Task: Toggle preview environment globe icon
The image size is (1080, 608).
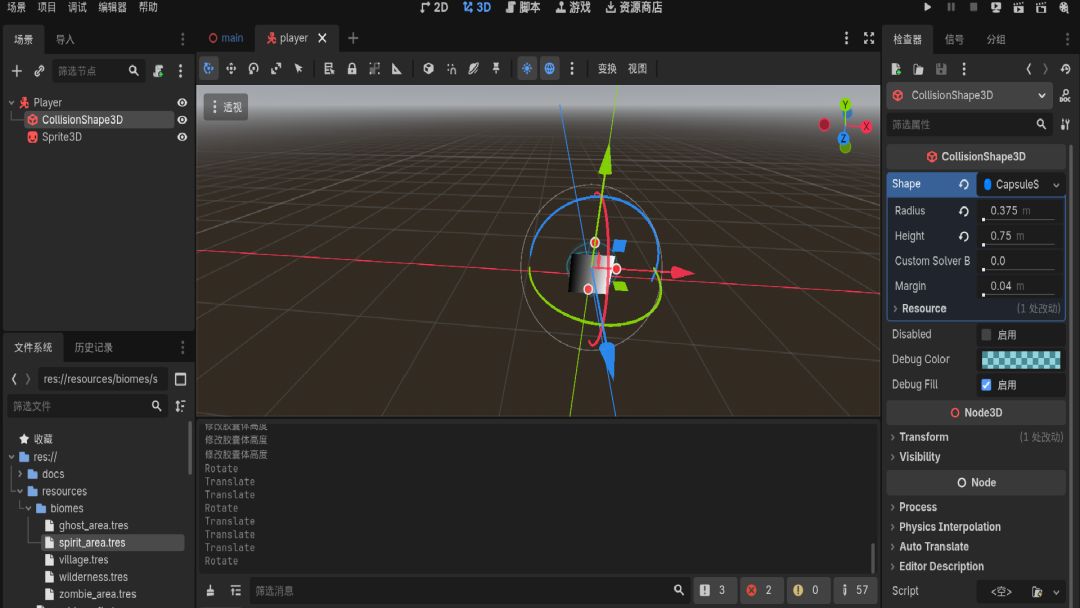Action: [550, 69]
